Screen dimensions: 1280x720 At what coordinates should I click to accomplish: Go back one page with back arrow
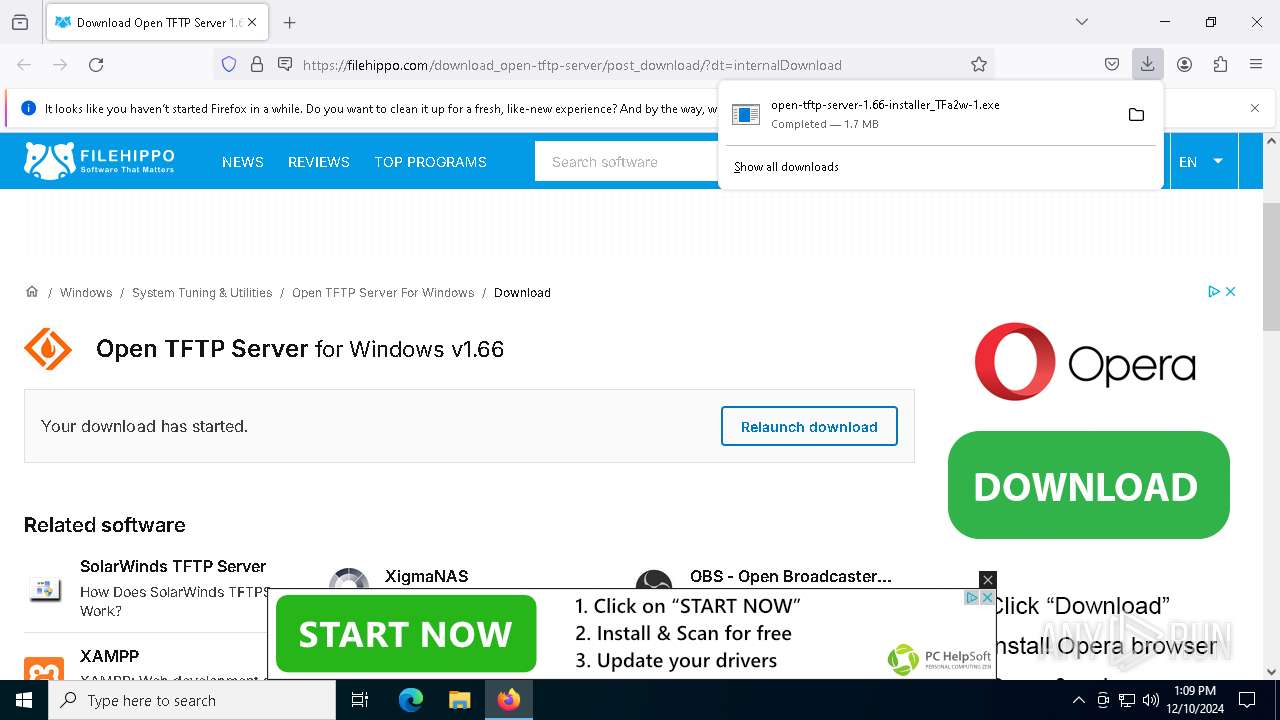[24, 65]
